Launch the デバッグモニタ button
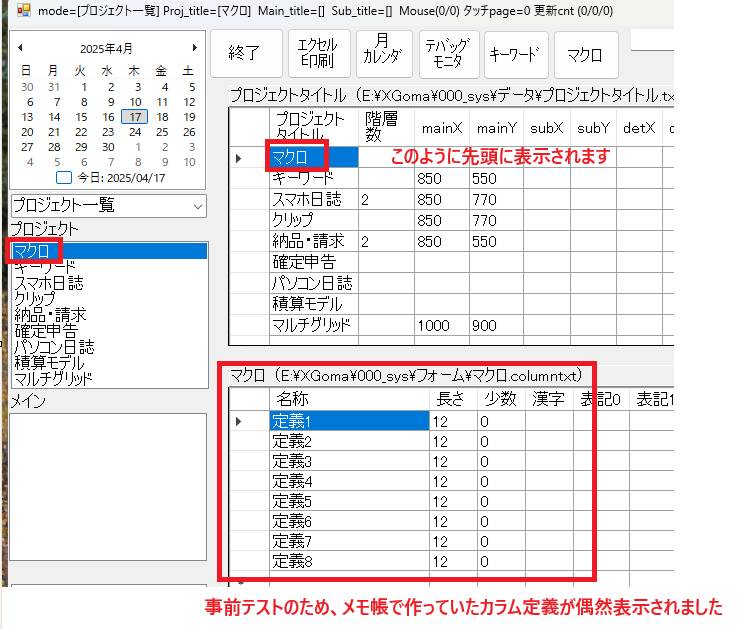The height and width of the screenshot is (629, 743). 446,55
